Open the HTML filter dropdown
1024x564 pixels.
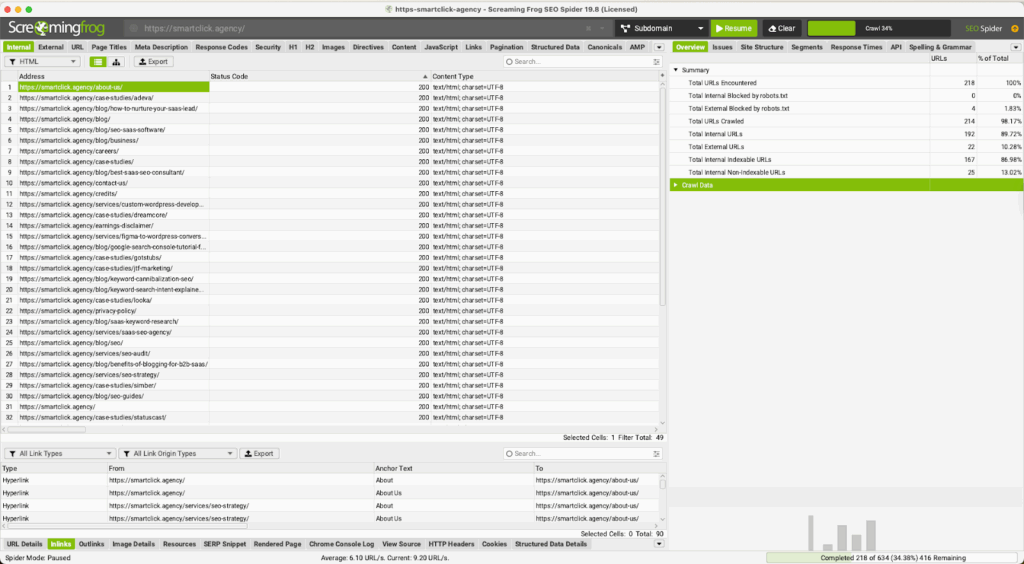click(x=42, y=61)
